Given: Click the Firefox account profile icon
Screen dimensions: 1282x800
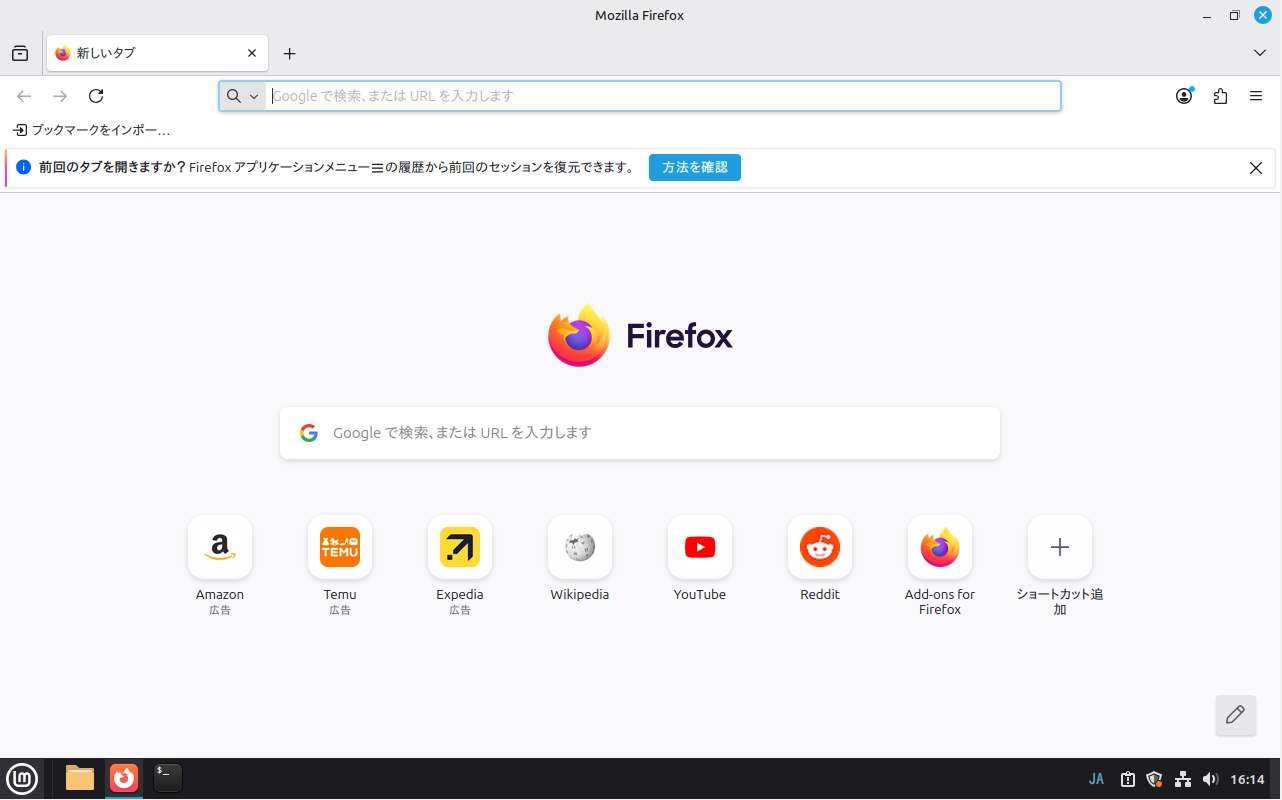Looking at the screenshot, I should pyautogui.click(x=1184, y=96).
